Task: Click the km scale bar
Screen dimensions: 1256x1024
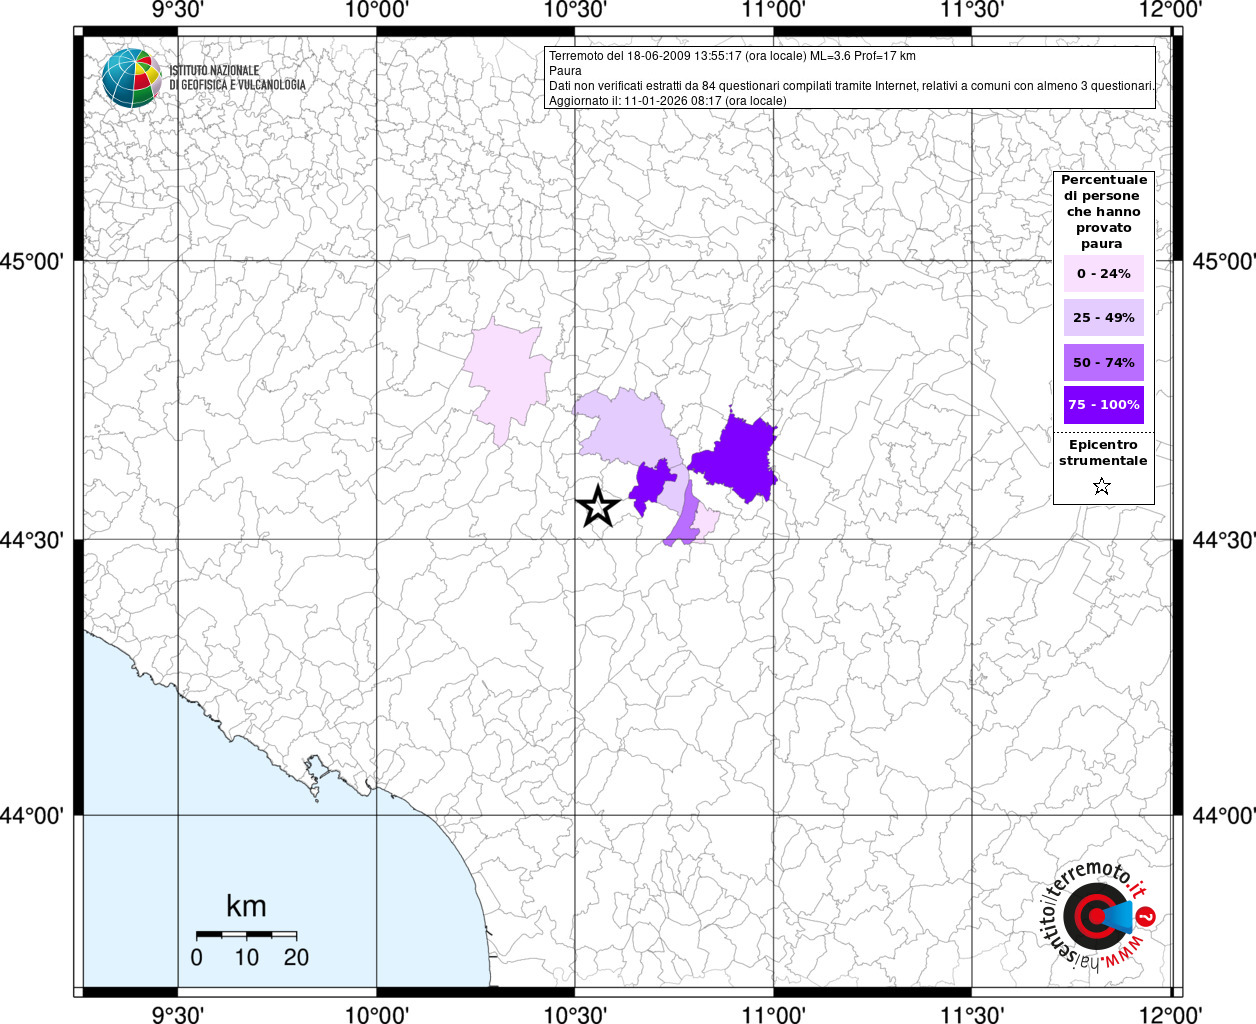Action: [246, 934]
